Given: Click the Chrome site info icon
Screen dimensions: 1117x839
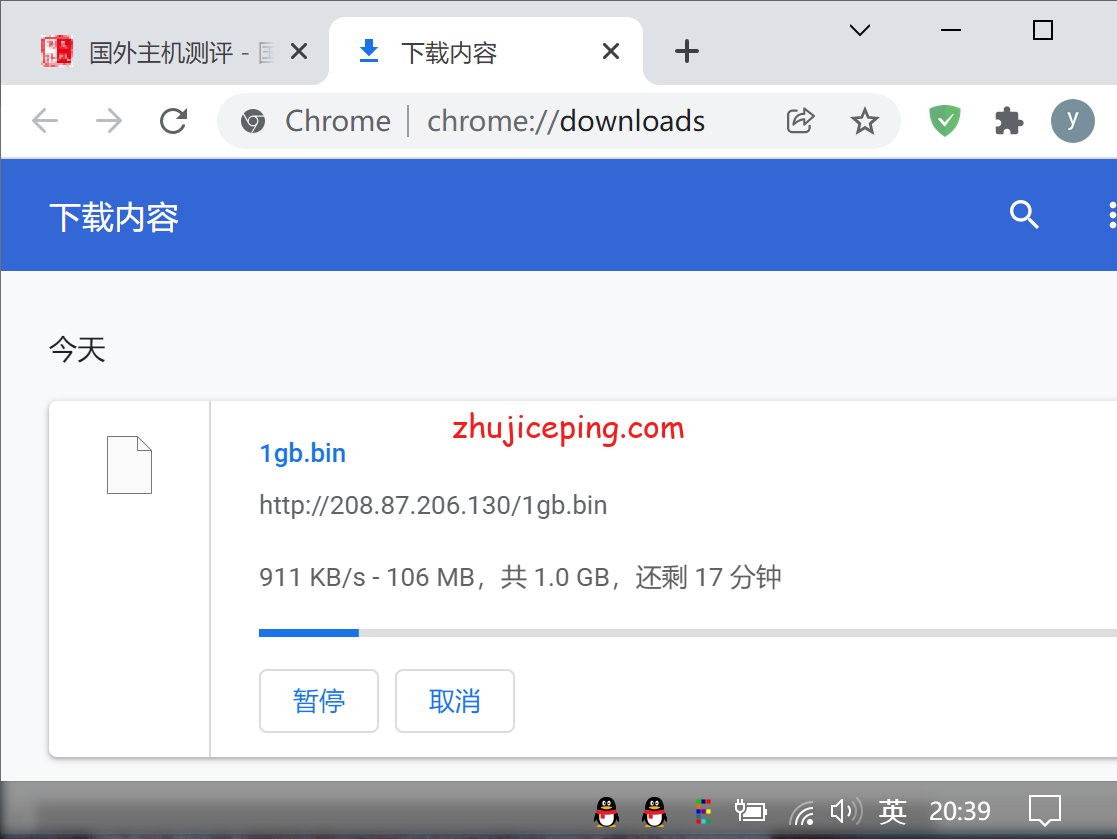Looking at the screenshot, I should [x=253, y=121].
